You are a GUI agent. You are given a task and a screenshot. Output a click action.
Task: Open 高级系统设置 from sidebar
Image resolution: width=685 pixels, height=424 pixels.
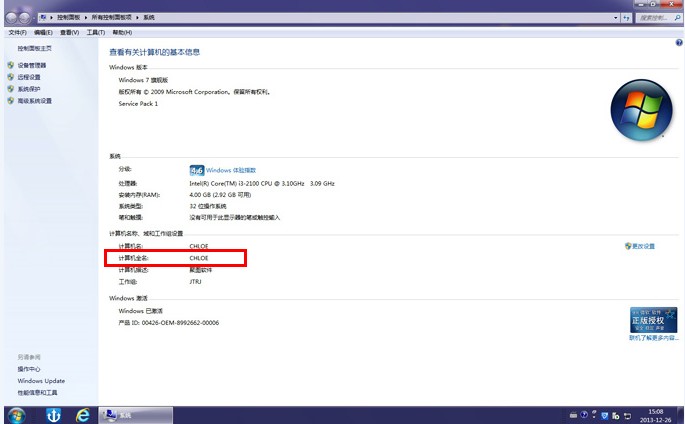coord(35,100)
